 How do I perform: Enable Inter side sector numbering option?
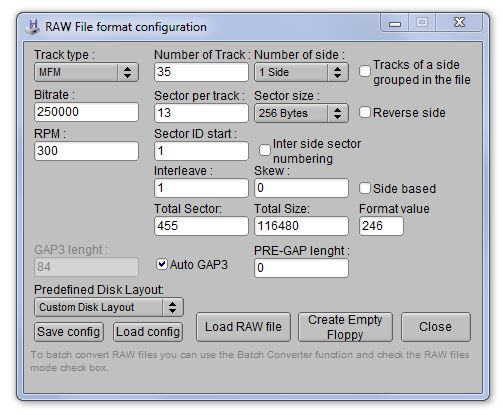pyautogui.click(x=265, y=150)
